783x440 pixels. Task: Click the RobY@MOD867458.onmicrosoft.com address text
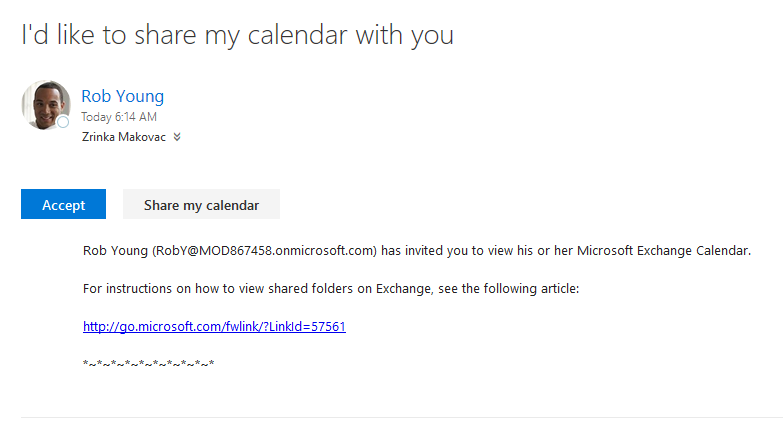pyautogui.click(x=265, y=251)
